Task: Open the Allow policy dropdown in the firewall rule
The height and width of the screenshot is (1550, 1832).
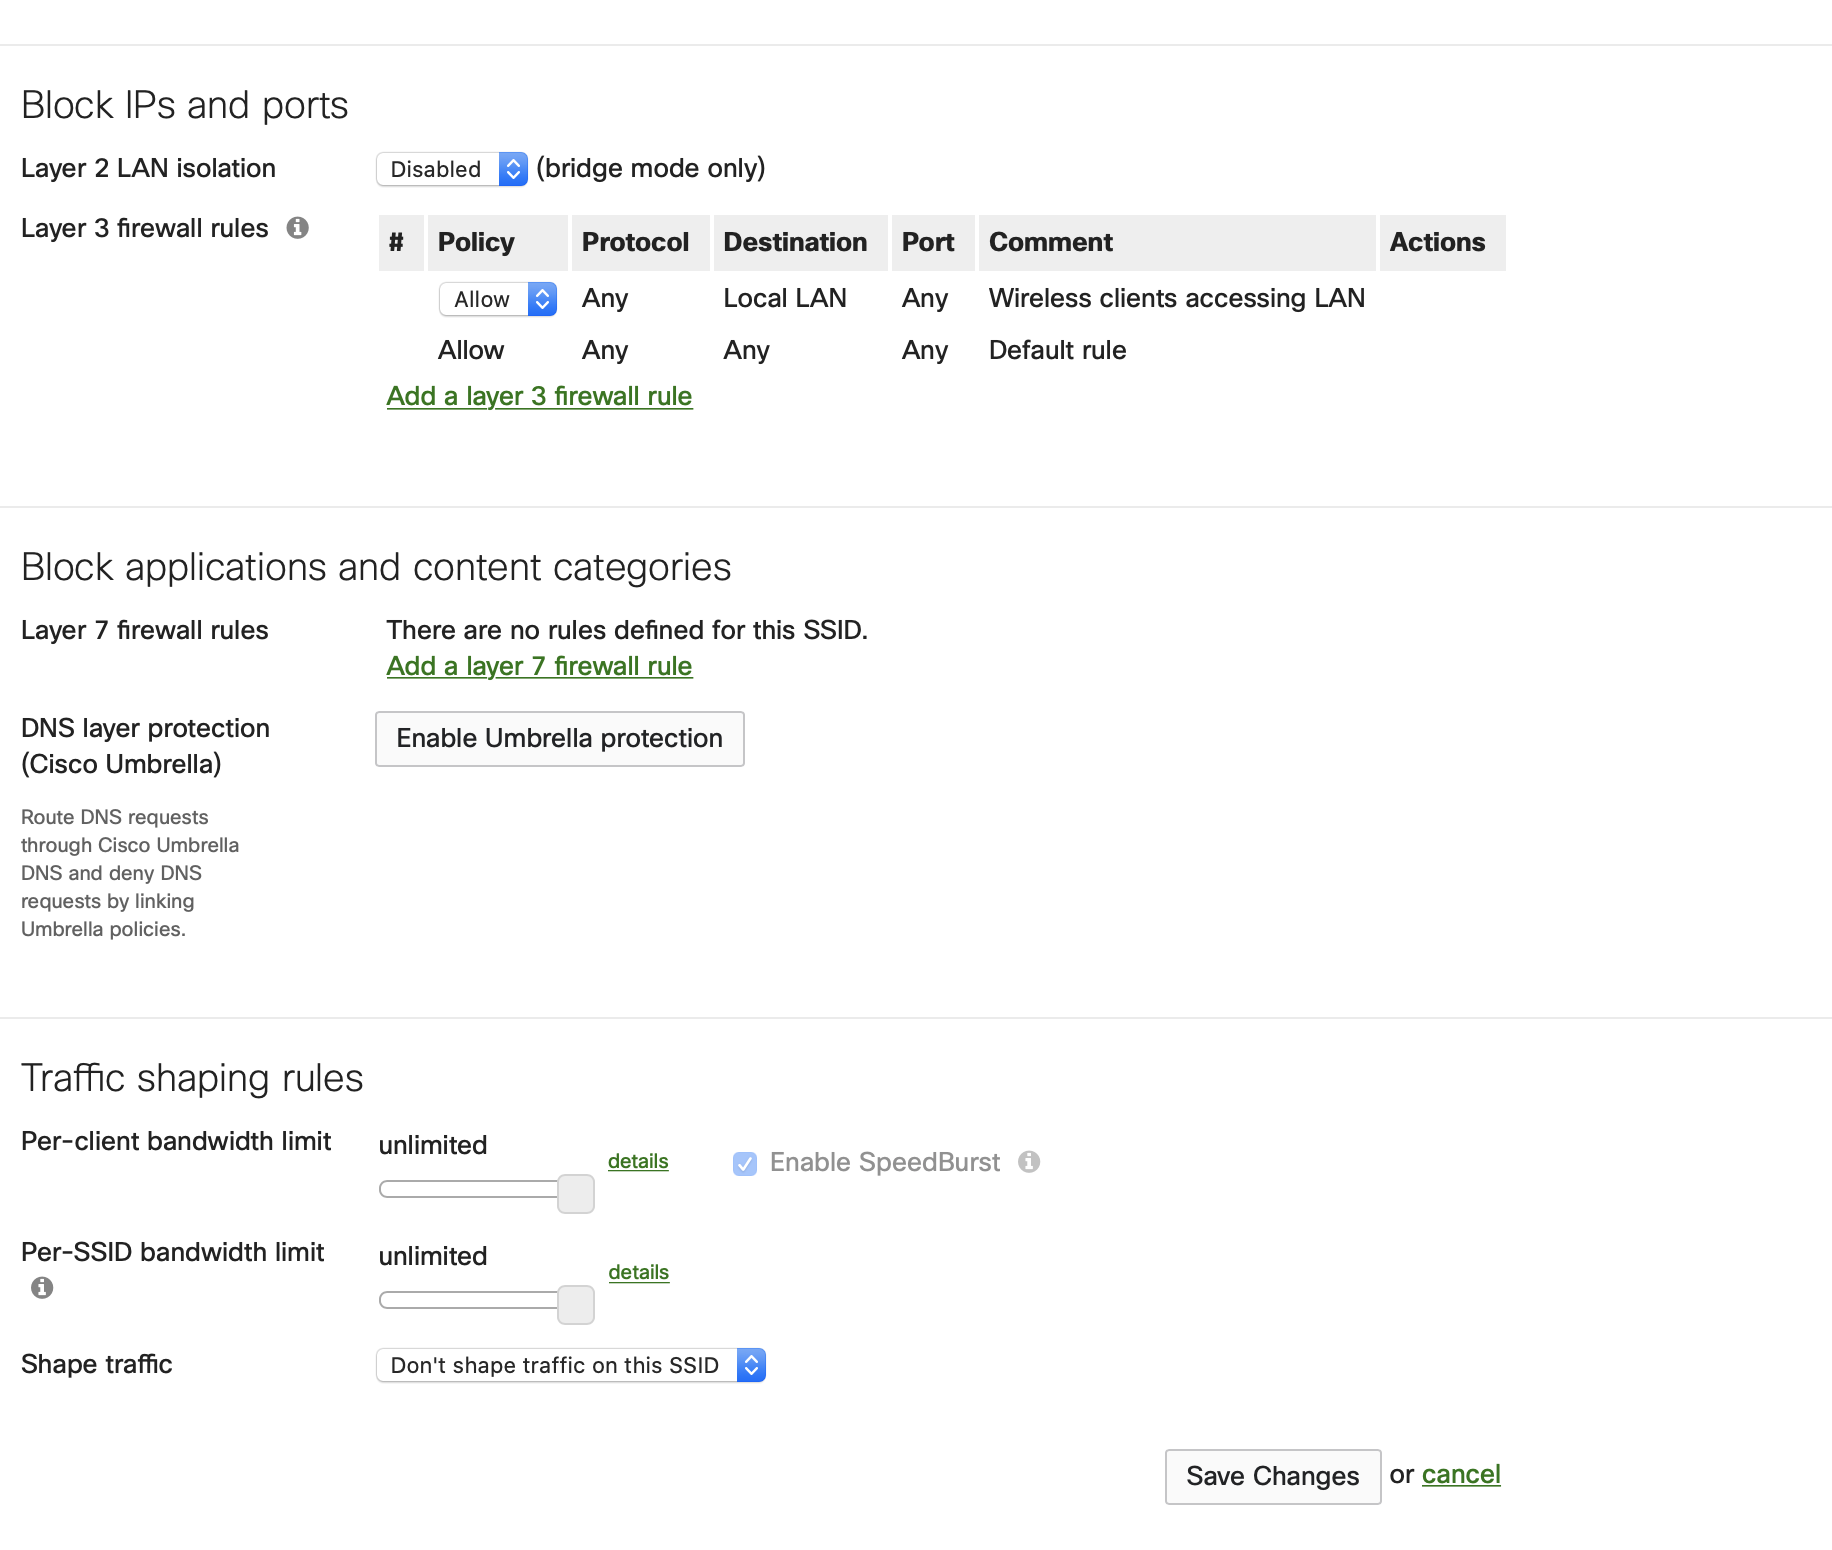Action: tap(497, 299)
